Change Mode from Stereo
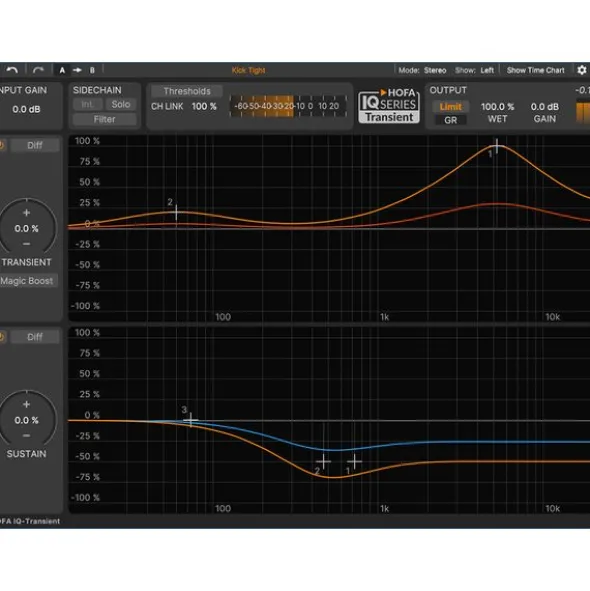The width and height of the screenshot is (590, 591). (x=435, y=70)
